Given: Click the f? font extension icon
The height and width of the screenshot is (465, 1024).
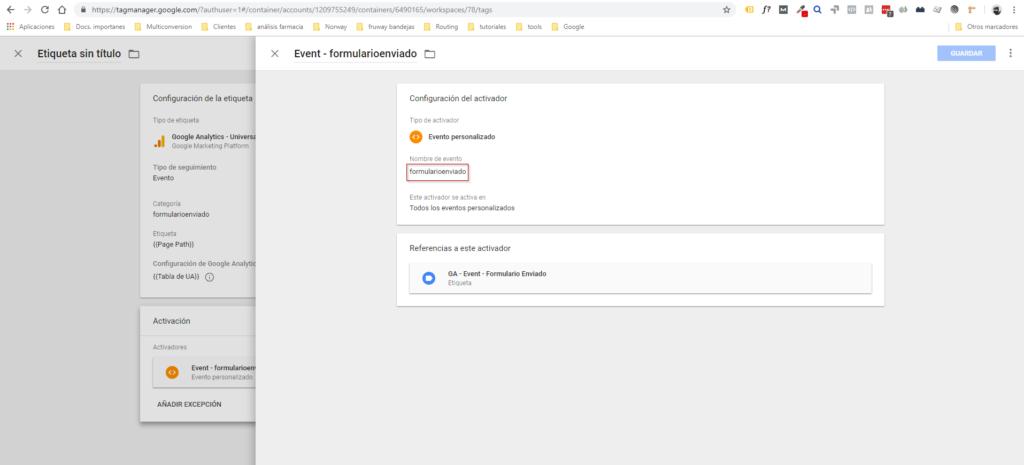Looking at the screenshot, I should pos(767,10).
